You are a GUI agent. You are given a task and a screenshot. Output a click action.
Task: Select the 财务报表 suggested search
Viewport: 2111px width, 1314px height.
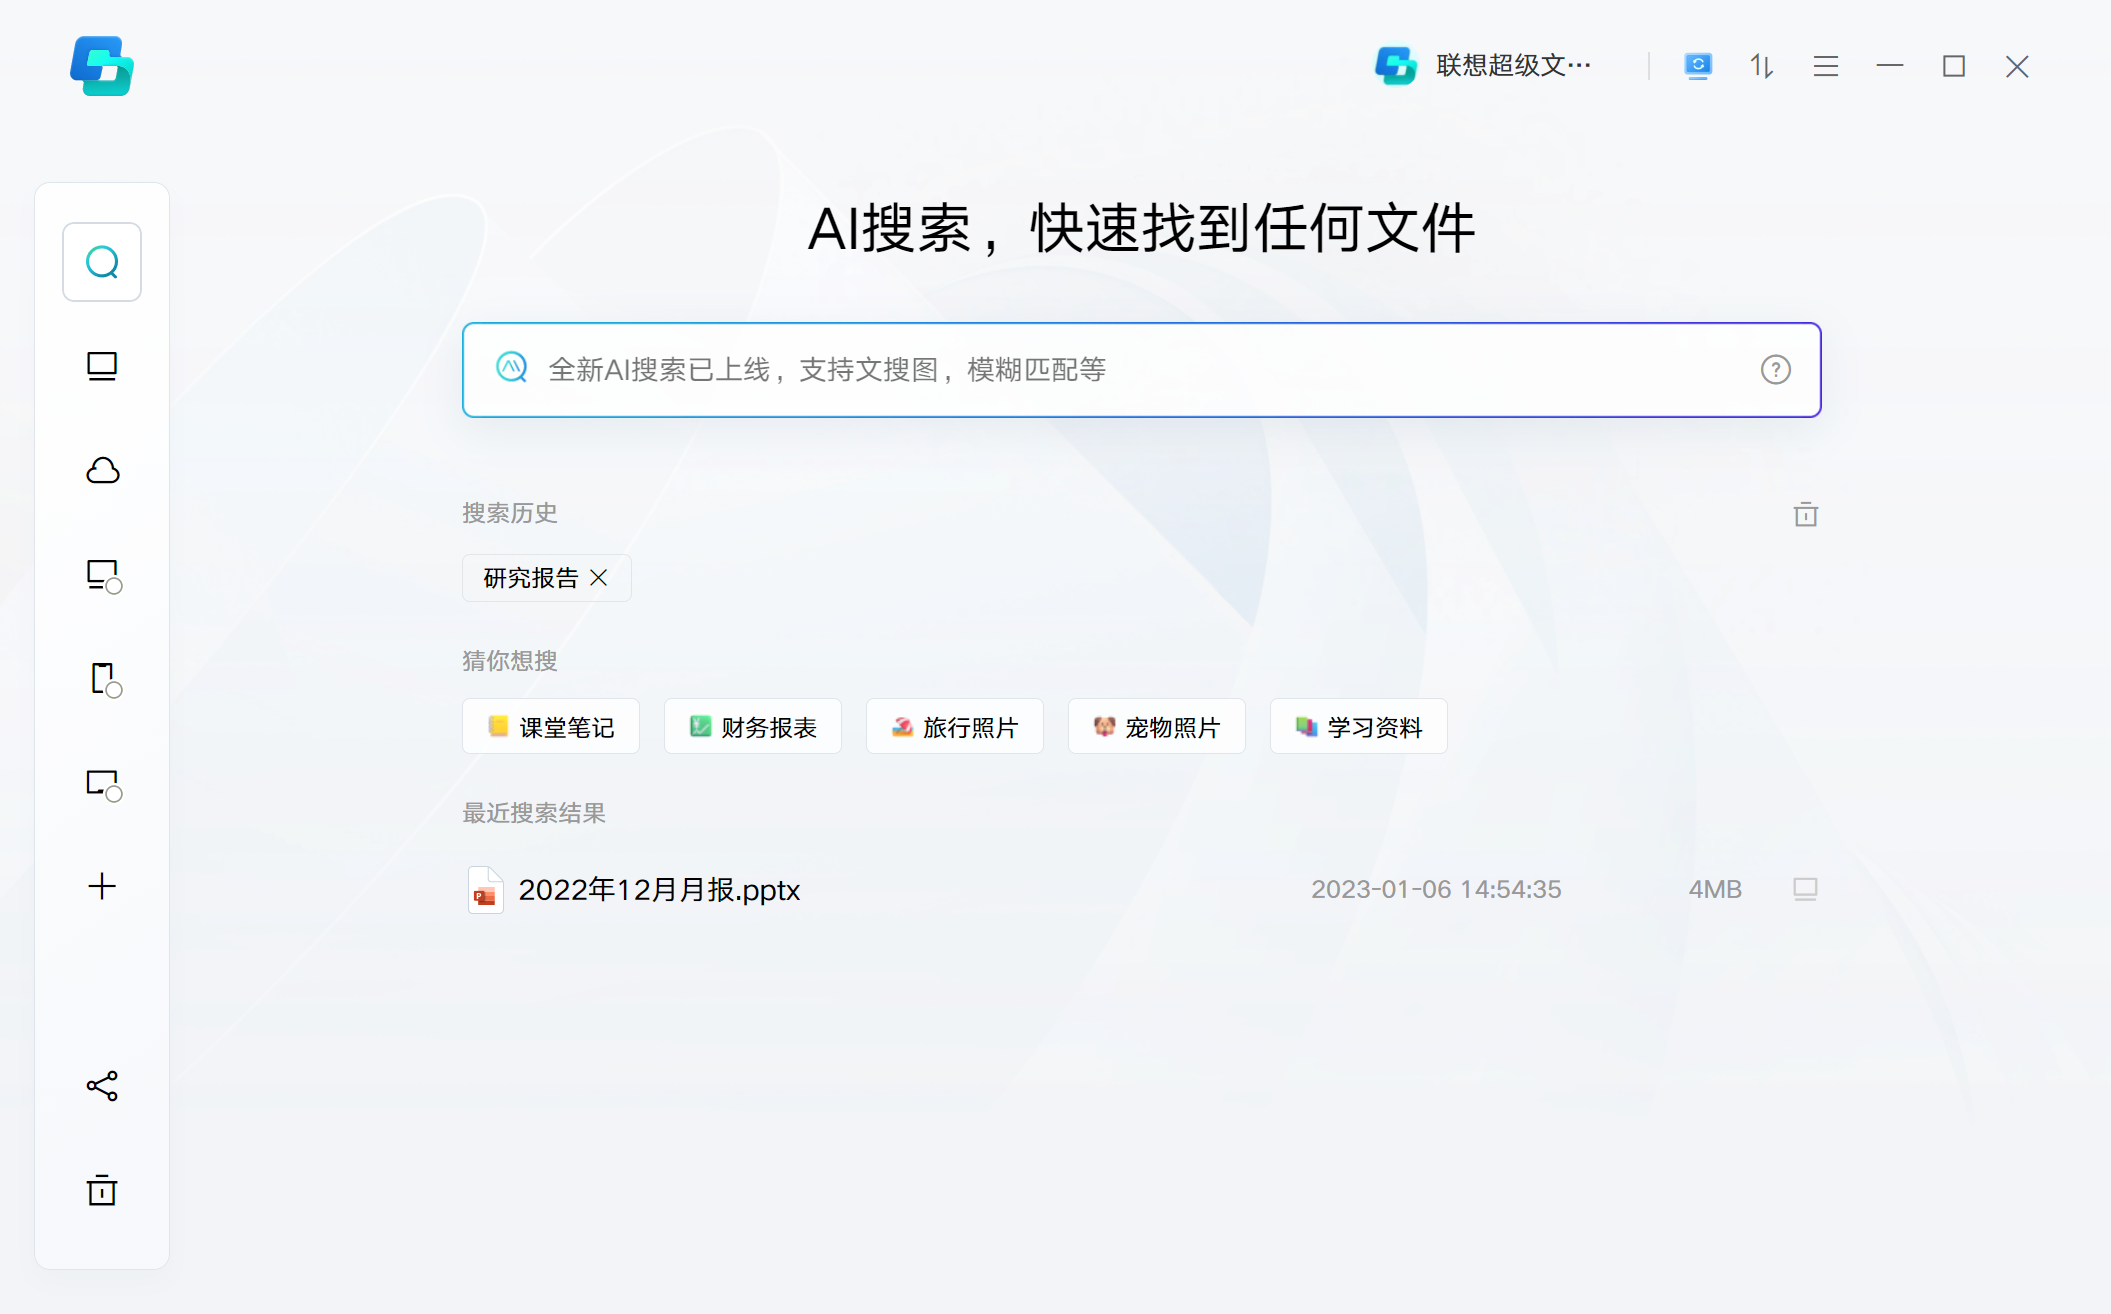[x=752, y=727]
